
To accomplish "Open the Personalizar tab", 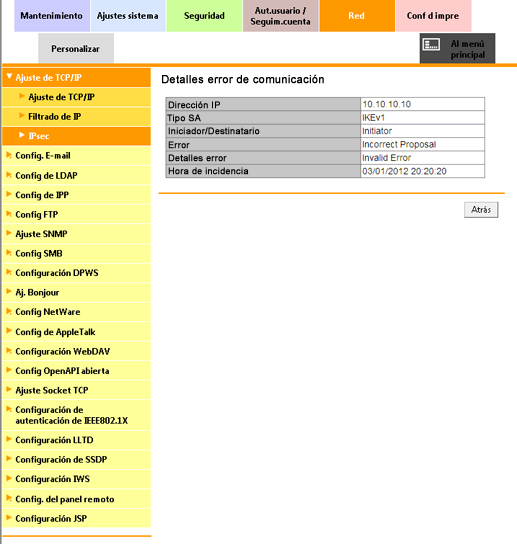I will coord(76,48).
